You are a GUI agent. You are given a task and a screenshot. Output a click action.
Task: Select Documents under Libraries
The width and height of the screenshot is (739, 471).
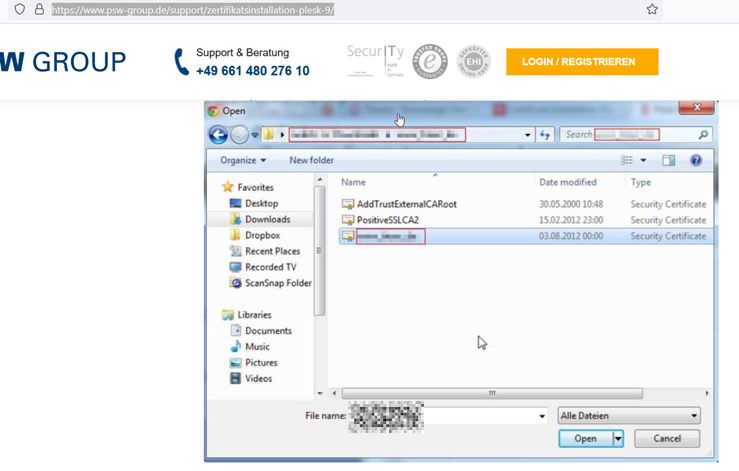[268, 331]
